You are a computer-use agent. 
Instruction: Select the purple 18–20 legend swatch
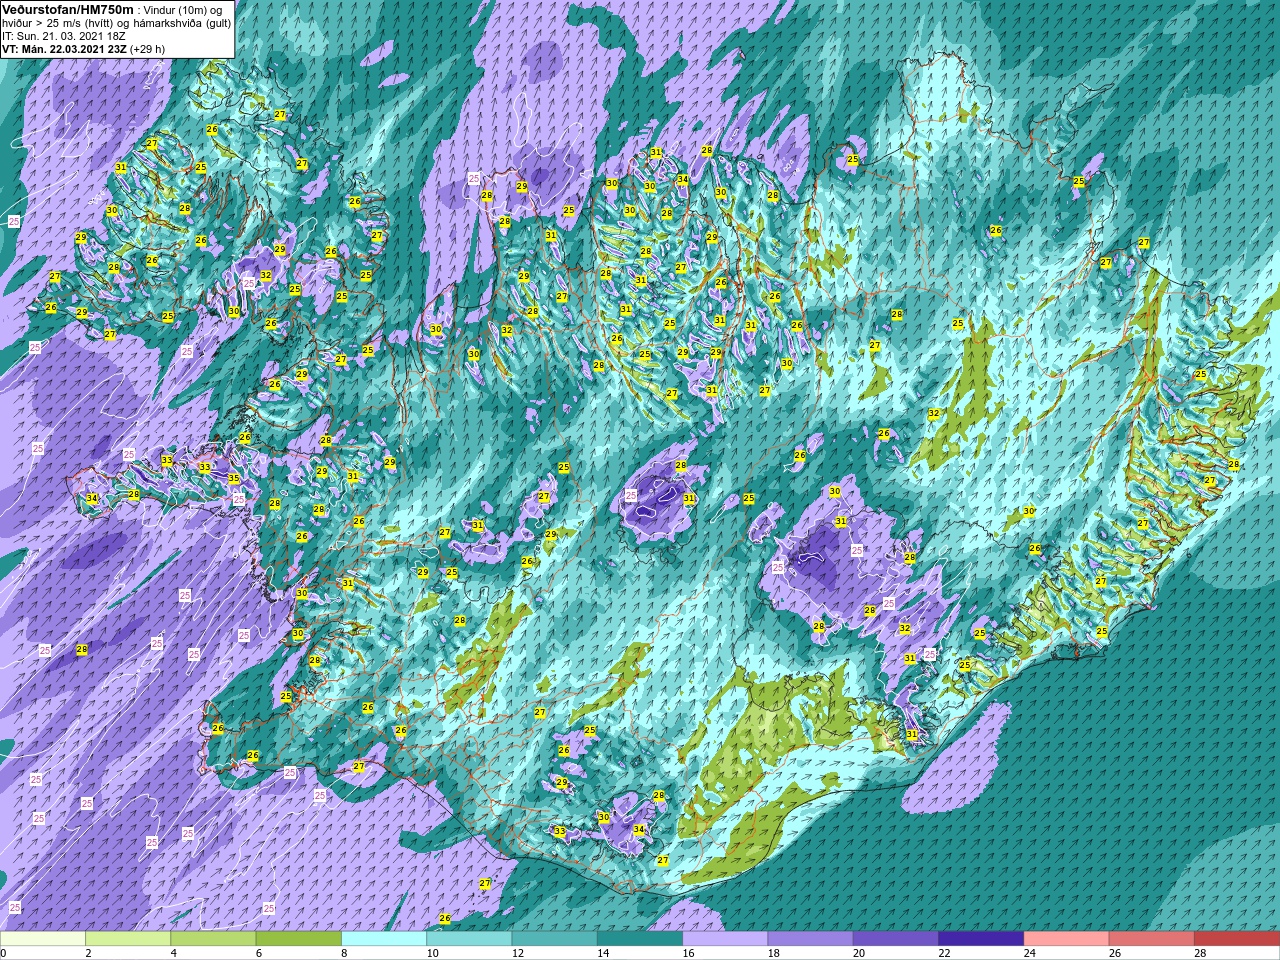click(811, 939)
